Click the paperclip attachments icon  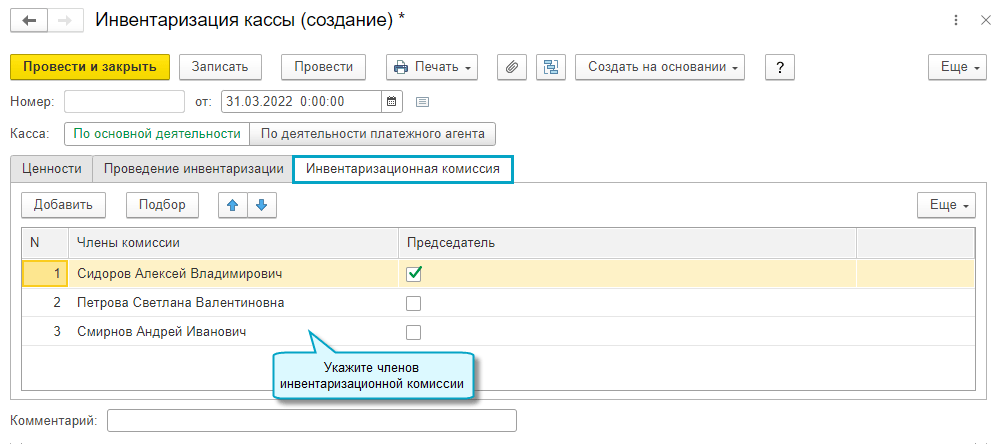[x=512, y=67]
